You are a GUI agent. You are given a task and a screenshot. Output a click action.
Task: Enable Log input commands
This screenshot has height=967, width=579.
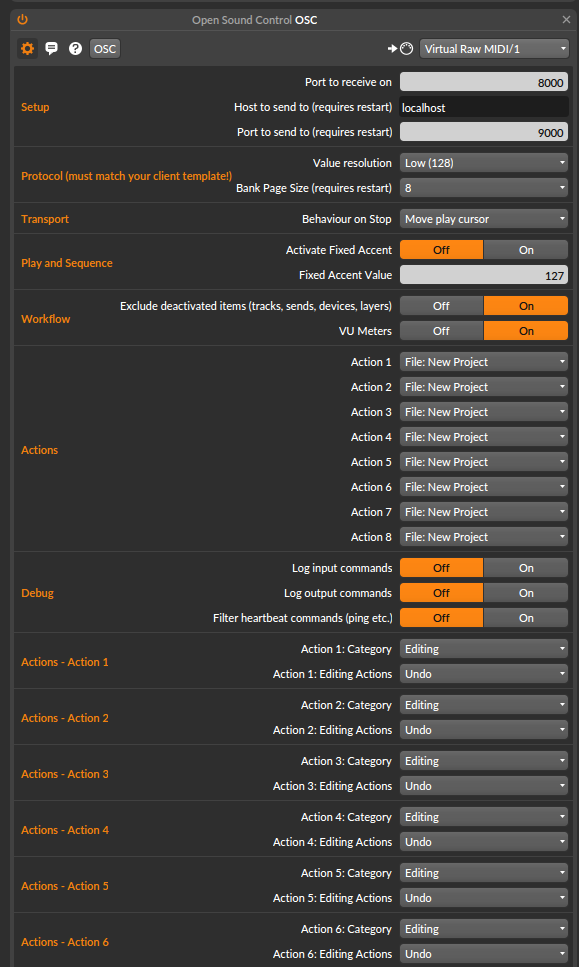(526, 567)
